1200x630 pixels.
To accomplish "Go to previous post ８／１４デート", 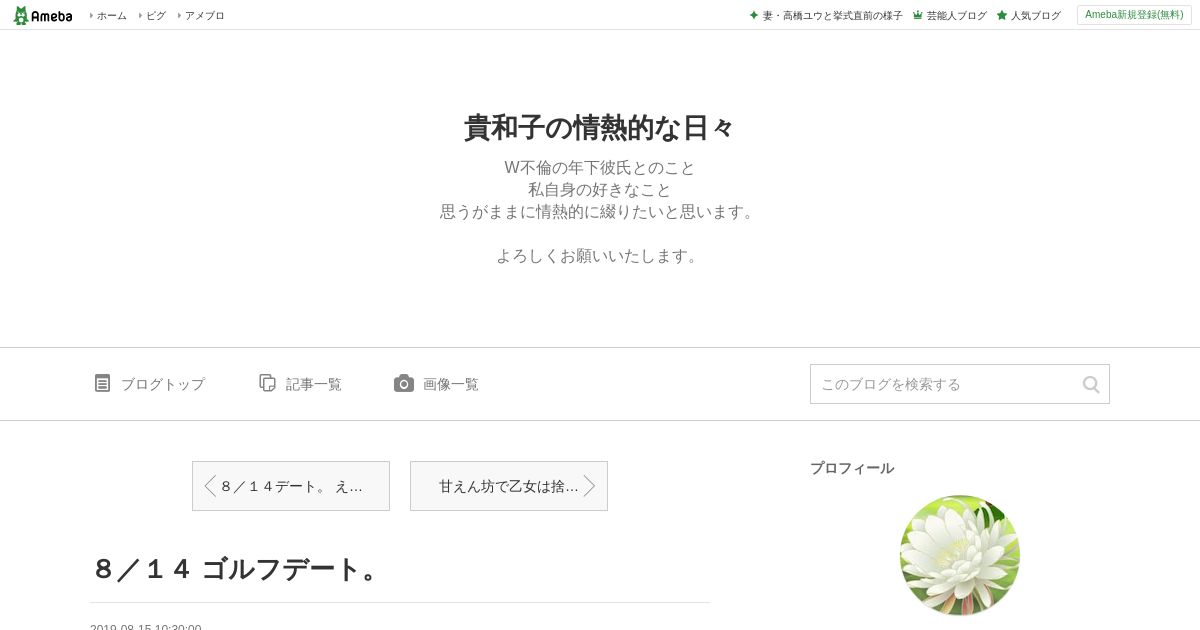I will (x=291, y=486).
